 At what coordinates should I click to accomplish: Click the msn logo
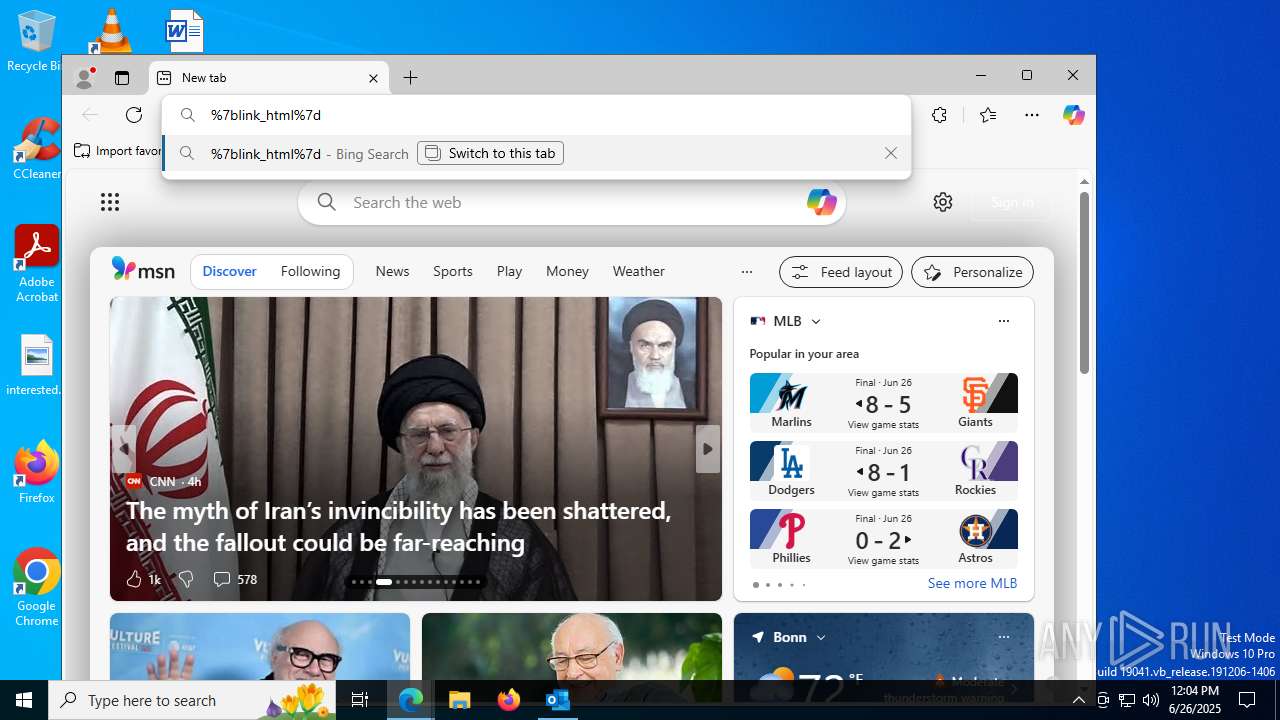[x=143, y=270]
